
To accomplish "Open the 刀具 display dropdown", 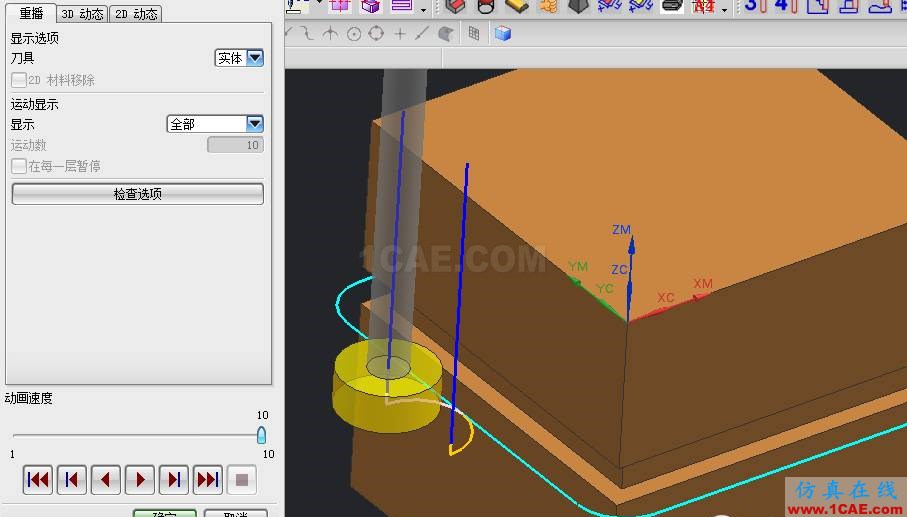I will 239,58.
